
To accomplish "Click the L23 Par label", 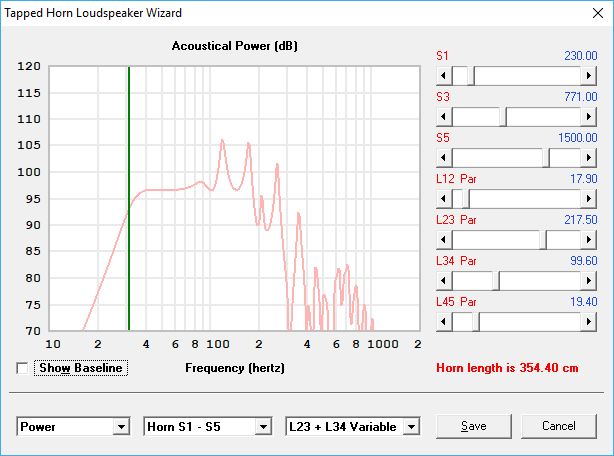I will click(x=456, y=220).
